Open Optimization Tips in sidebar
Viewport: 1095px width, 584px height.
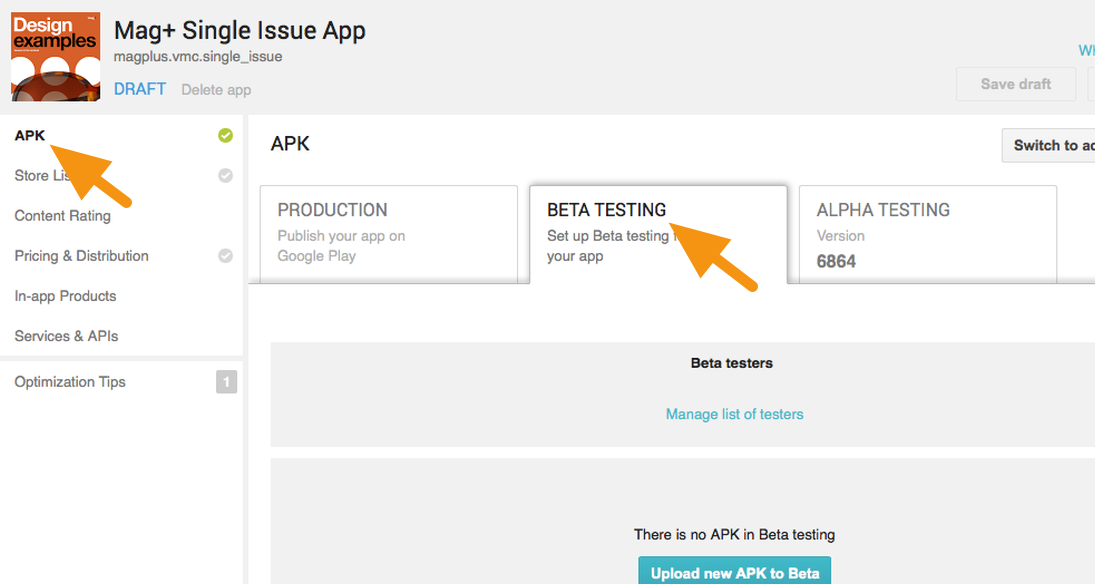pos(70,382)
